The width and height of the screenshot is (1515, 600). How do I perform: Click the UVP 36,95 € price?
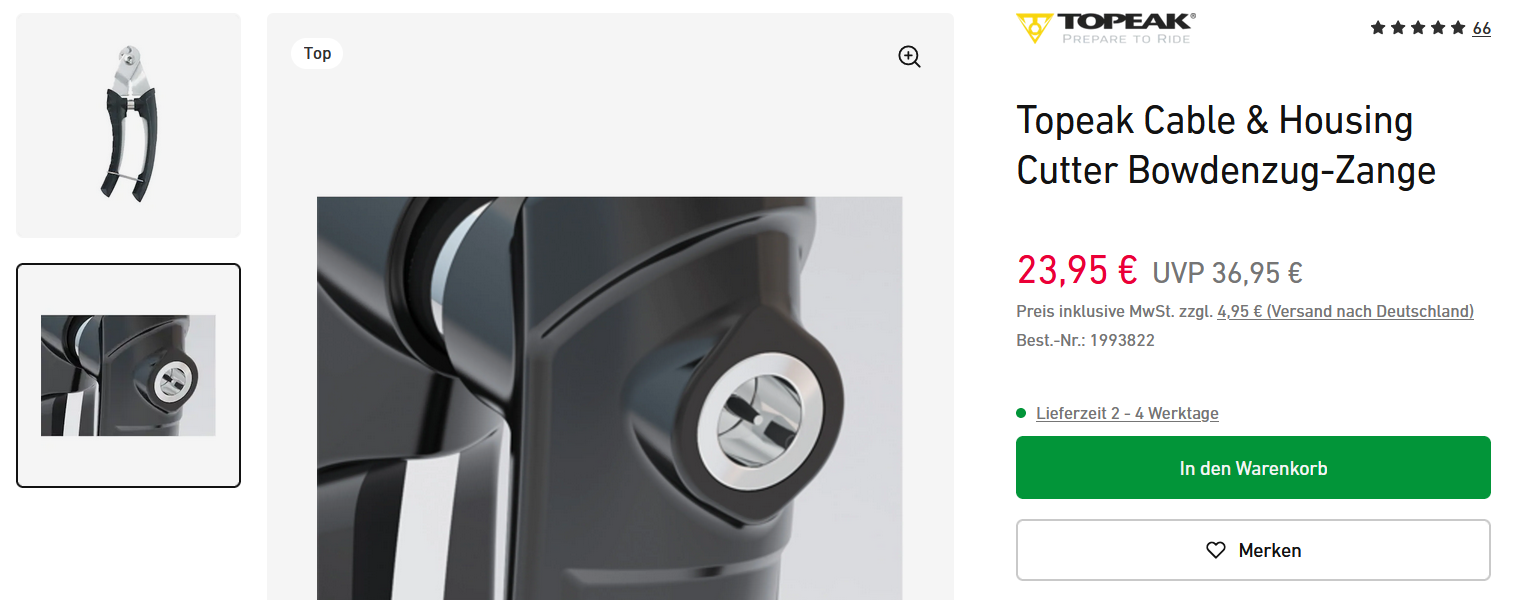coord(1227,272)
